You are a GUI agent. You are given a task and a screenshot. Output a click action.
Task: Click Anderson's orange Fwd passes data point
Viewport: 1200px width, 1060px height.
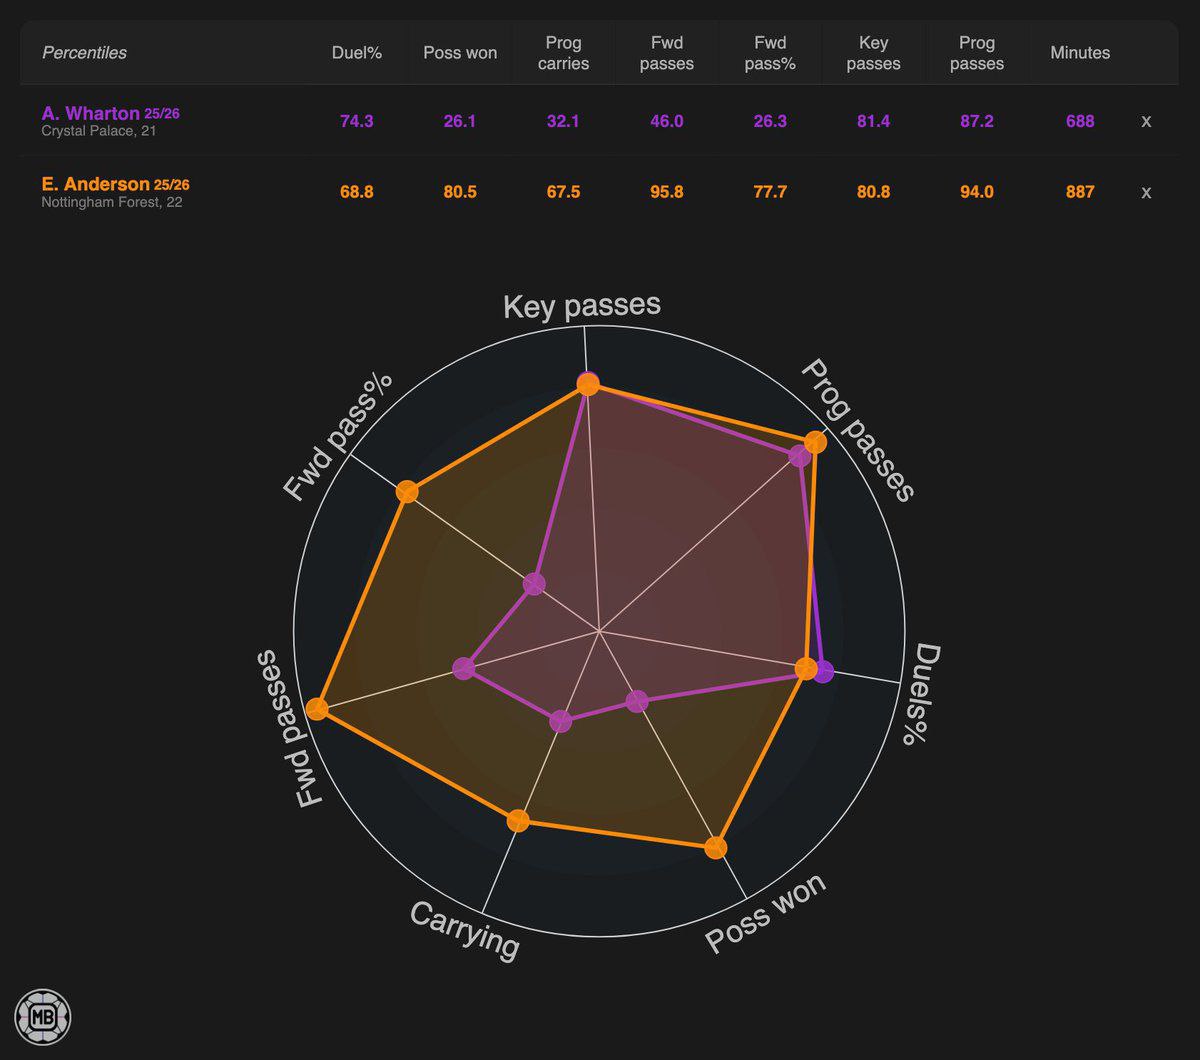[317, 709]
